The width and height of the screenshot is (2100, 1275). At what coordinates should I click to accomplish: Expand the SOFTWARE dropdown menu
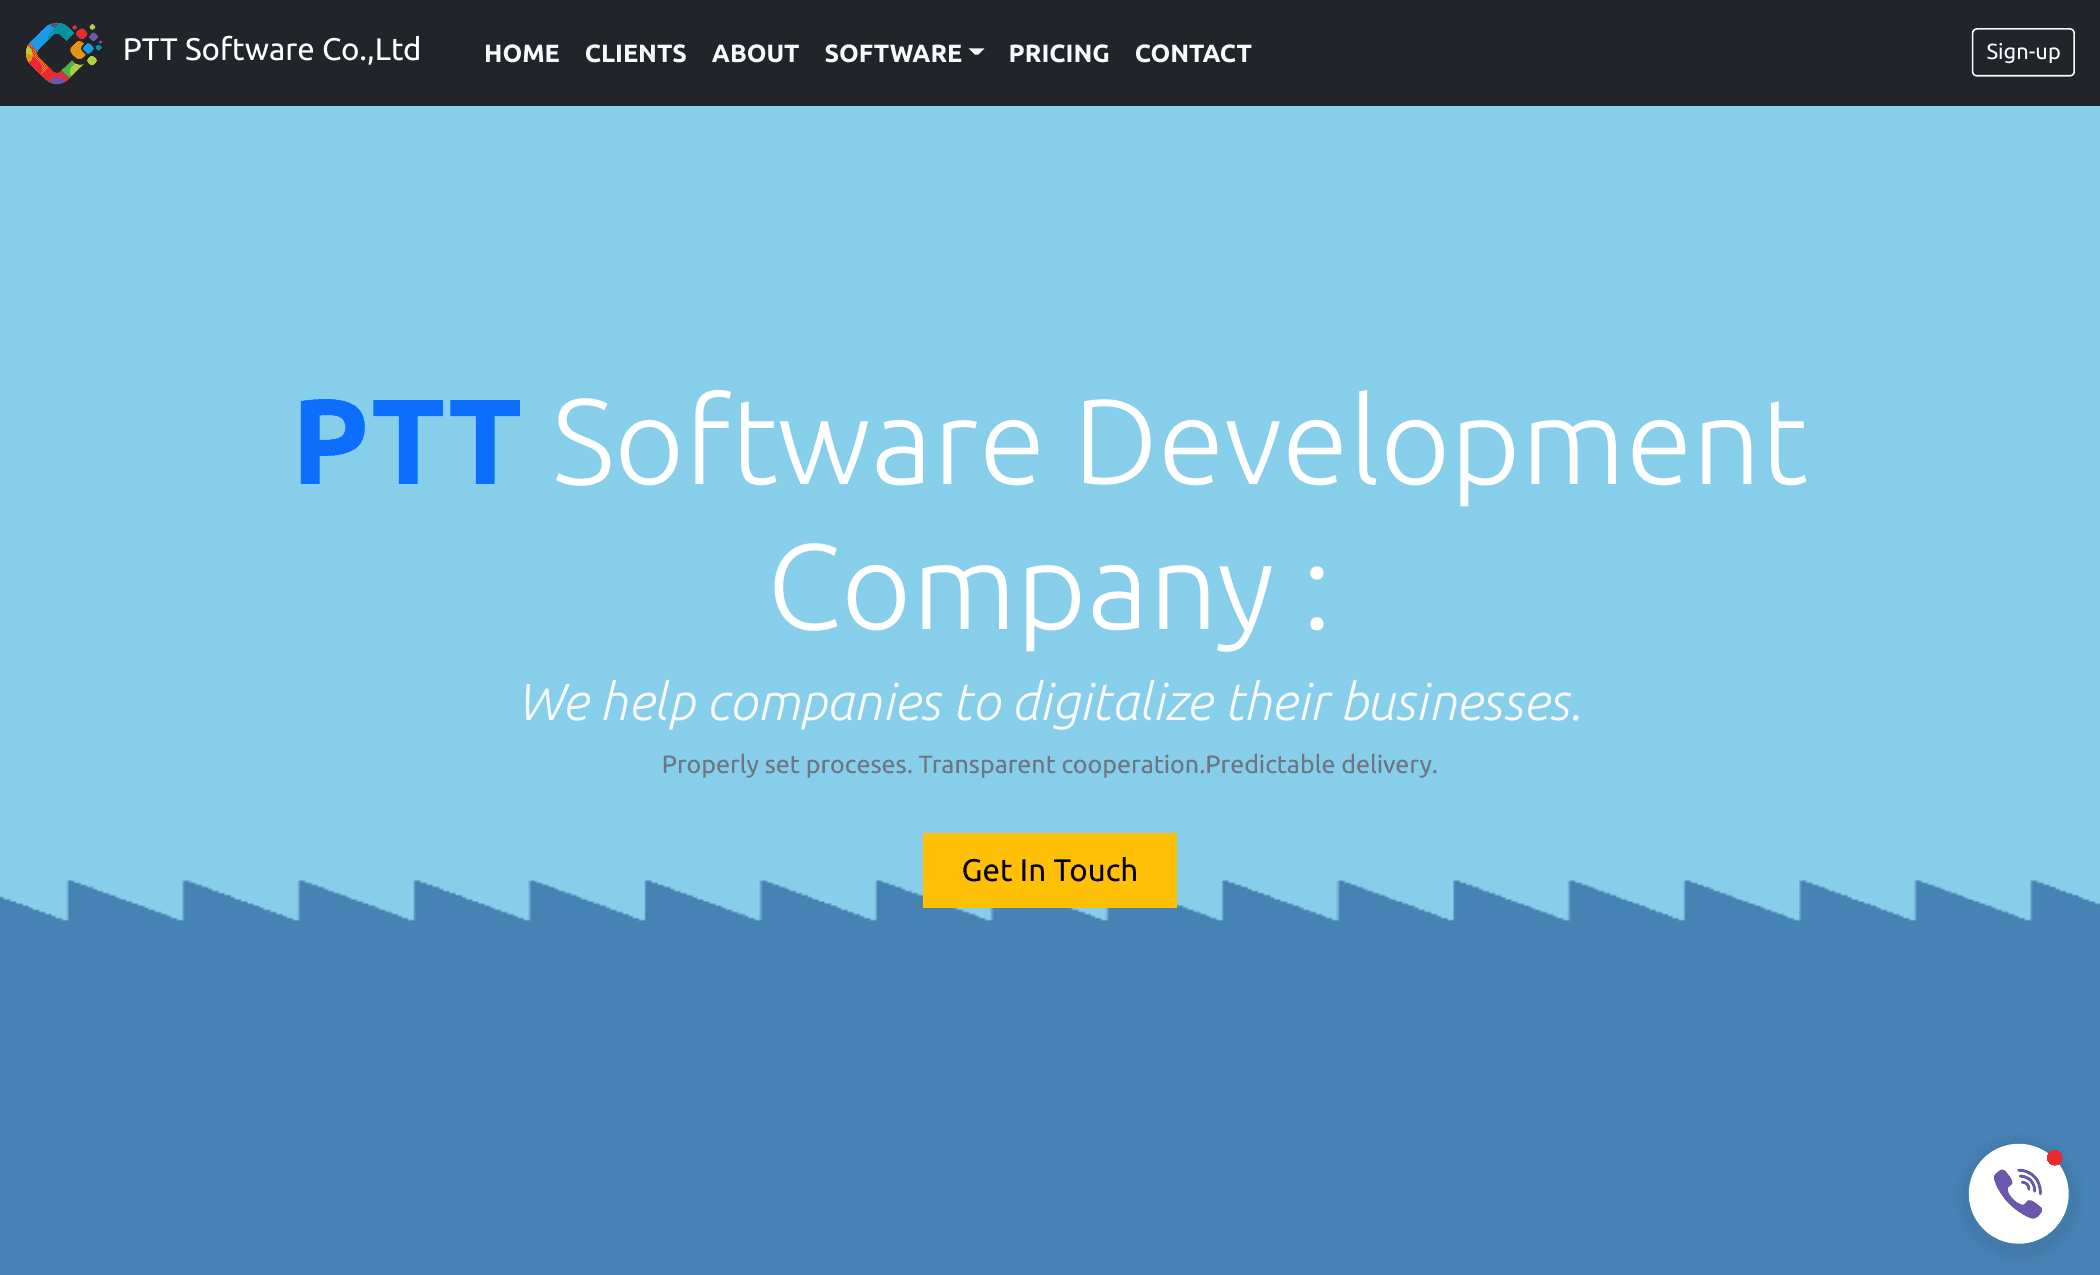tap(903, 53)
